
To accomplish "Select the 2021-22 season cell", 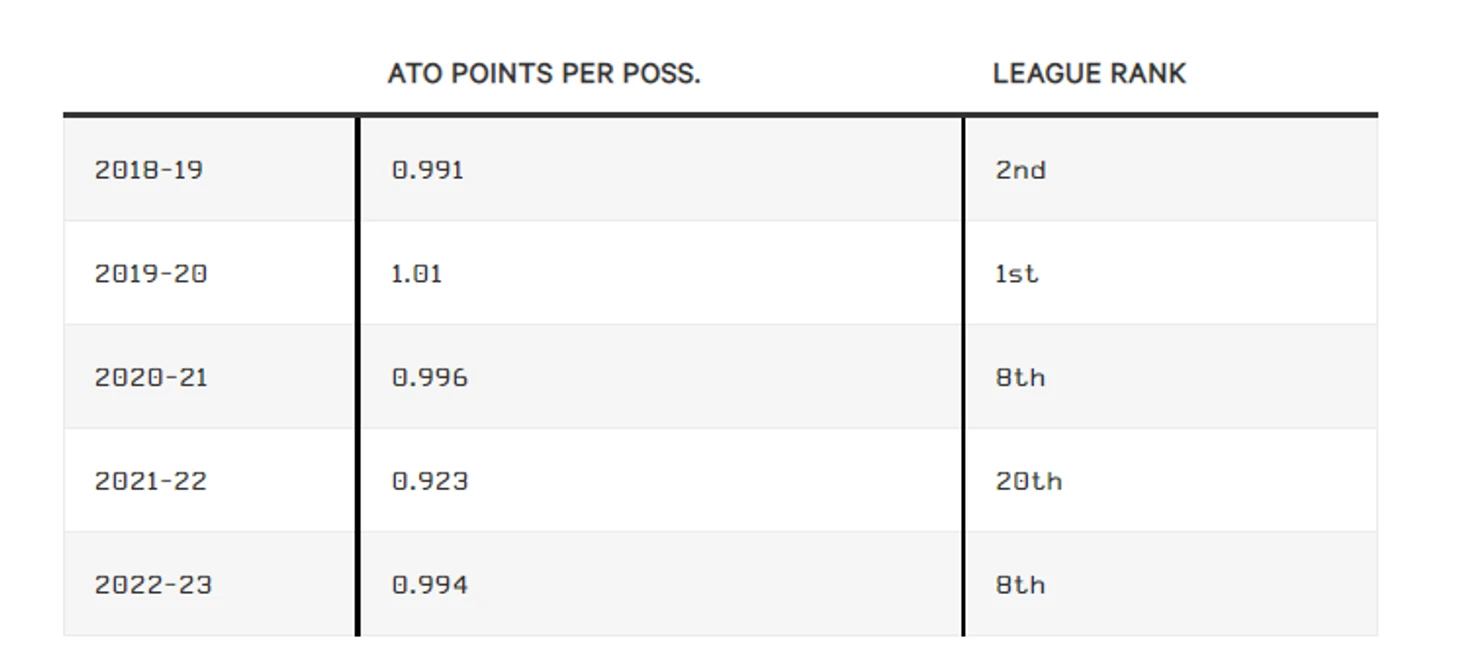I will tap(150, 481).
